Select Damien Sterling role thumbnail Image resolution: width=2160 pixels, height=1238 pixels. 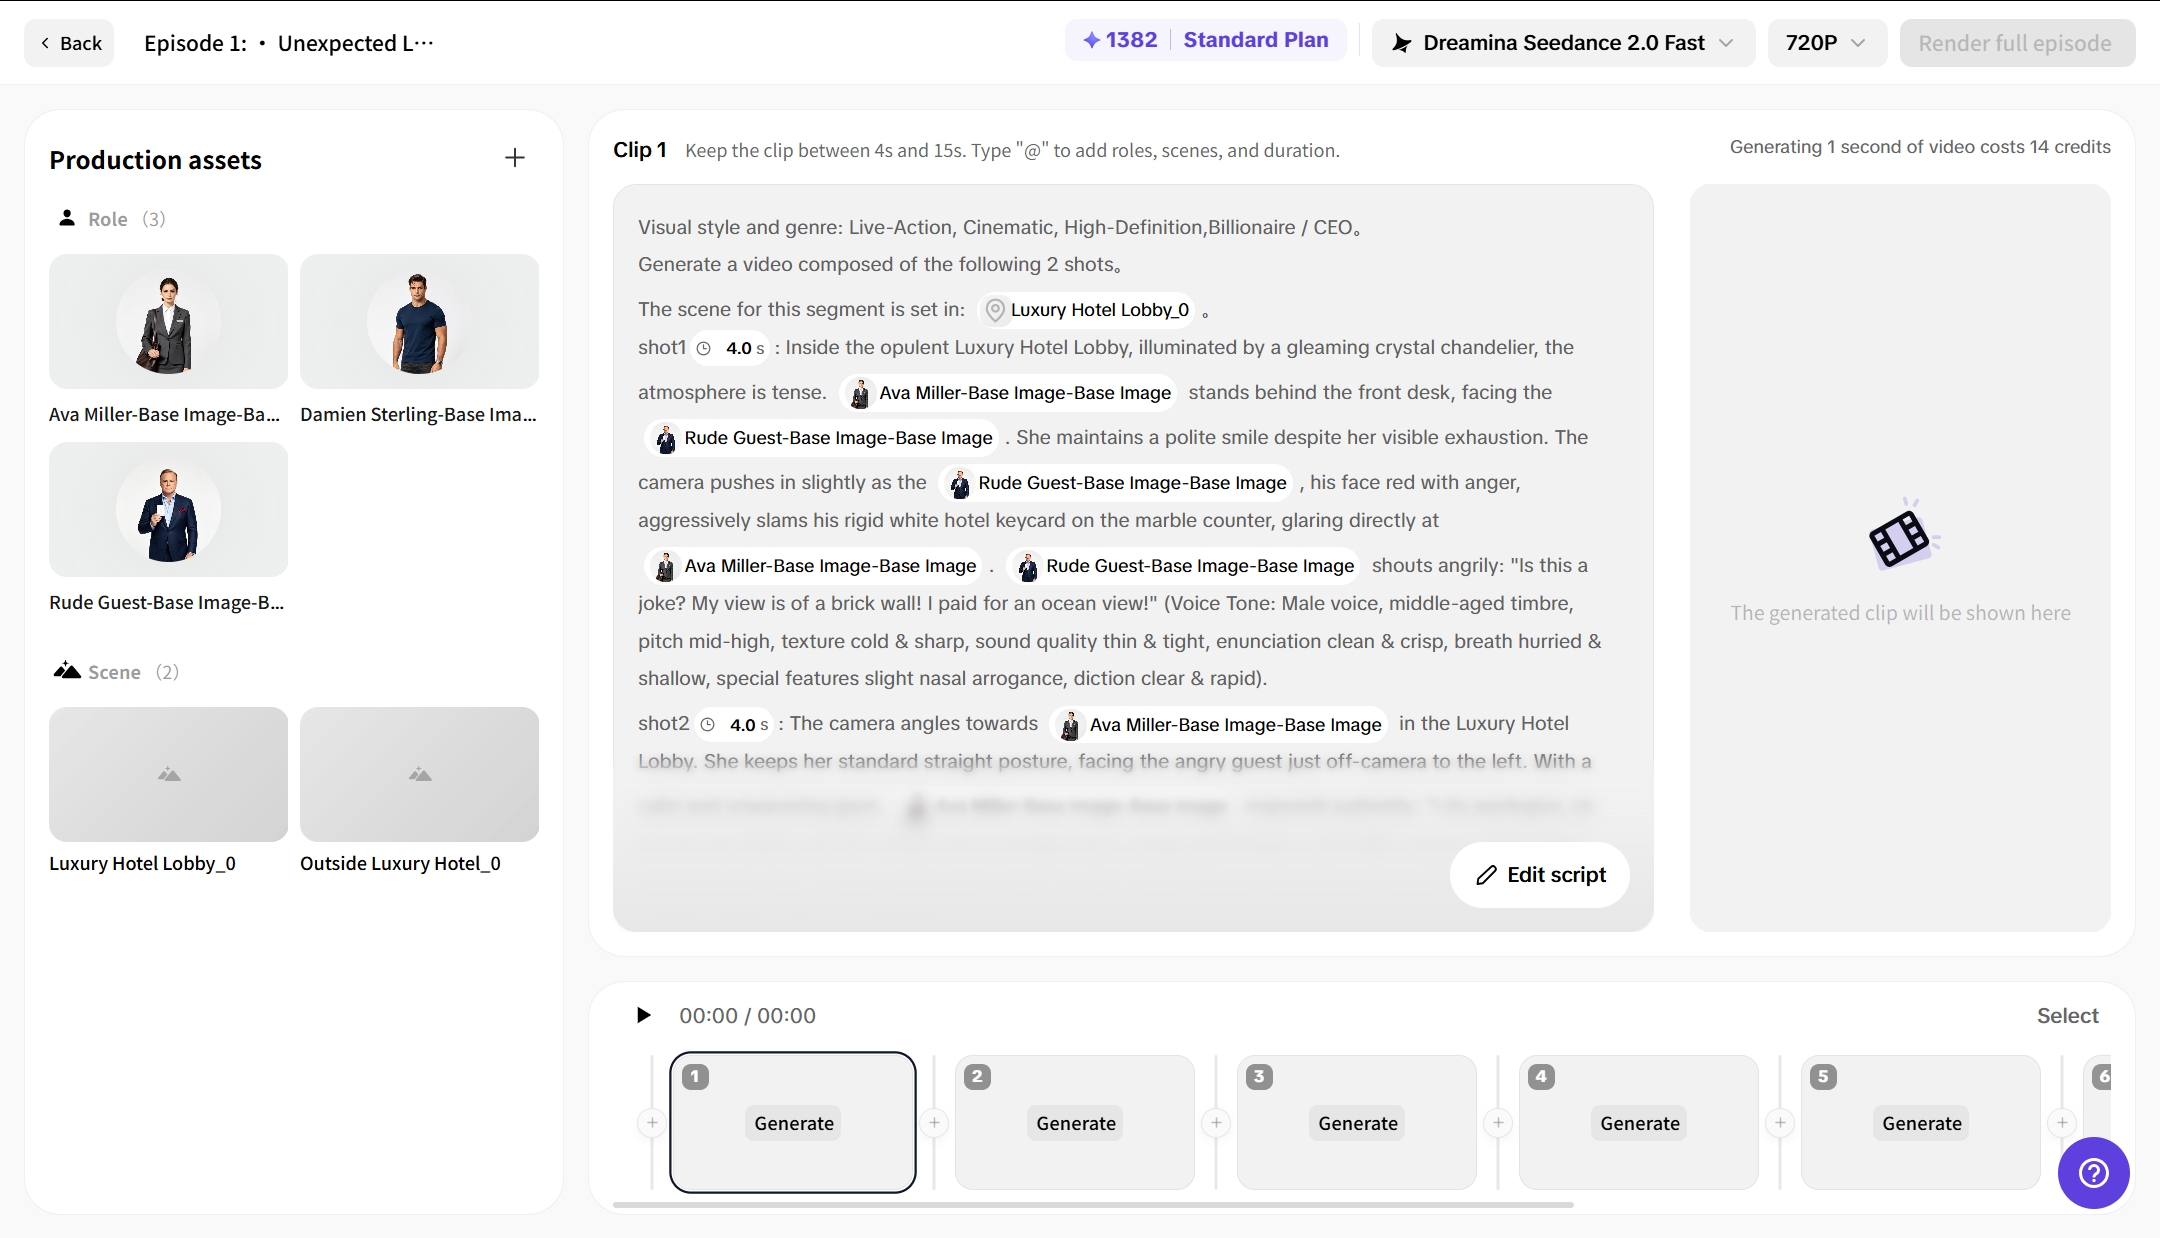point(419,321)
